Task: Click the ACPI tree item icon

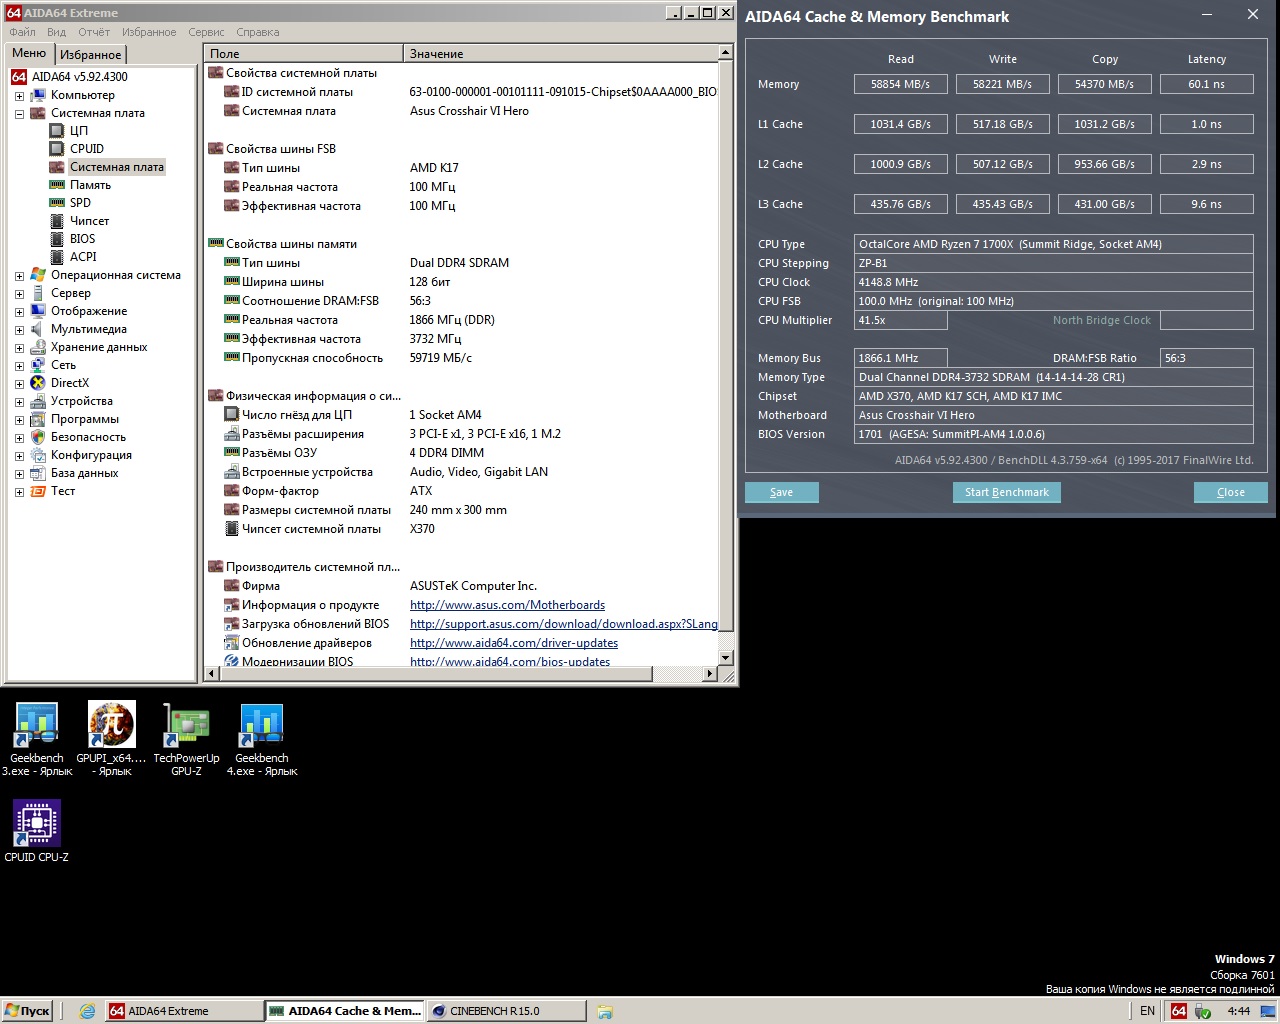Action: pyautogui.click(x=58, y=257)
